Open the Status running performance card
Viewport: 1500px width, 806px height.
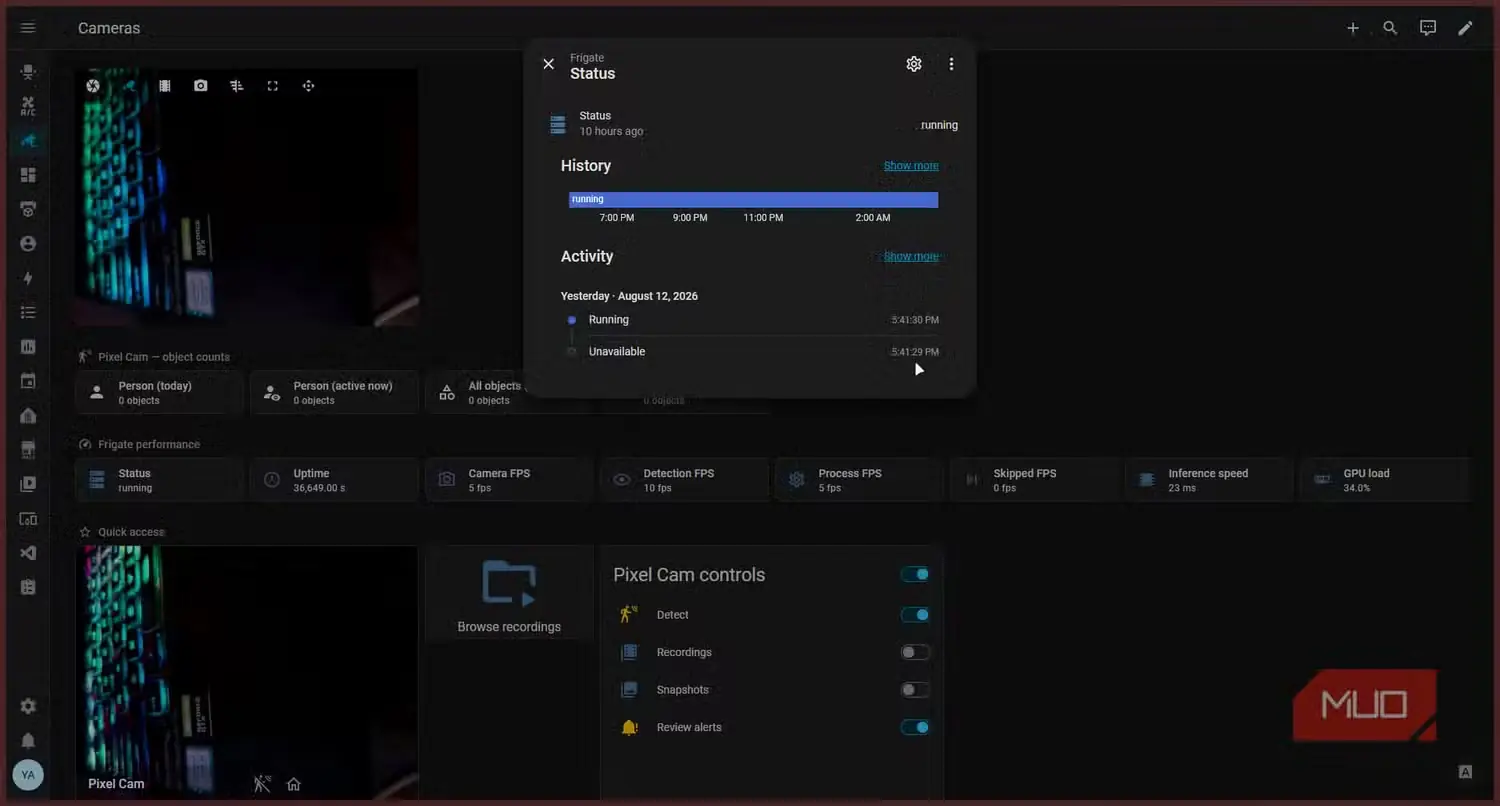click(159, 480)
